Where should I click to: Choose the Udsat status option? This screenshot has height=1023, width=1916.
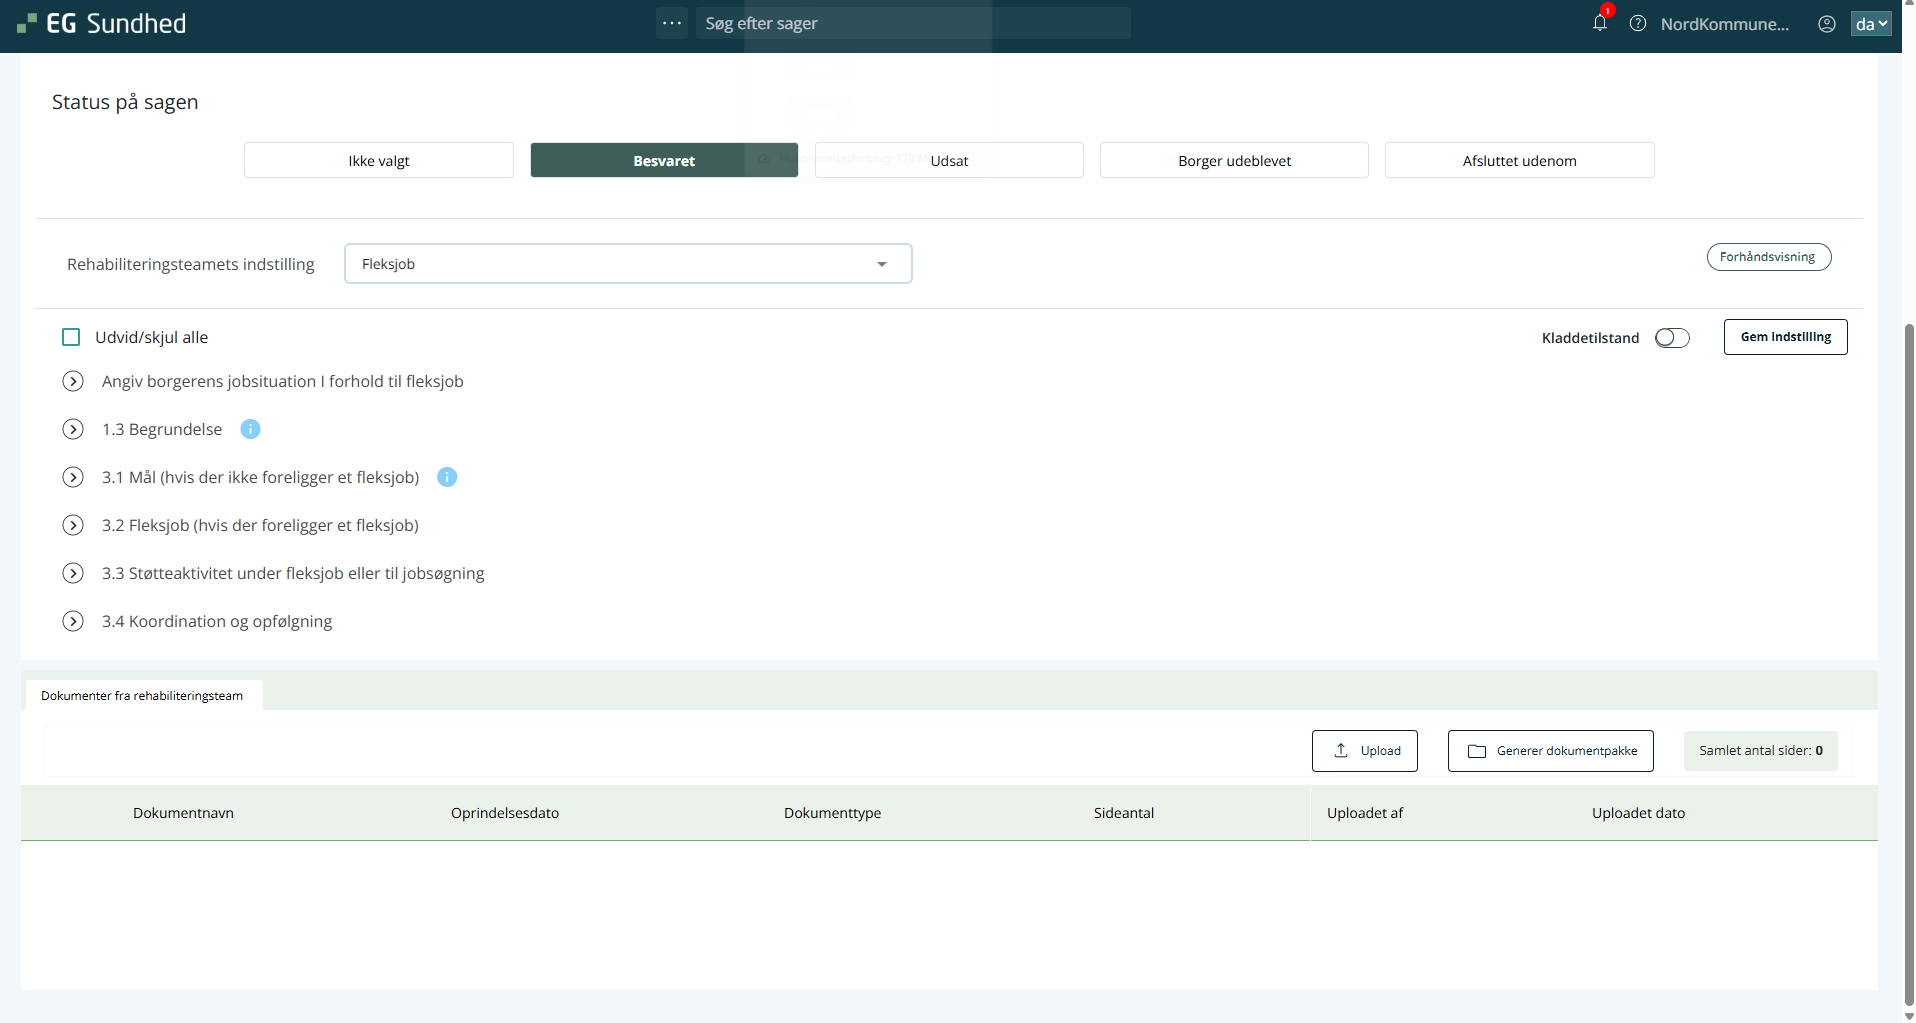(948, 161)
